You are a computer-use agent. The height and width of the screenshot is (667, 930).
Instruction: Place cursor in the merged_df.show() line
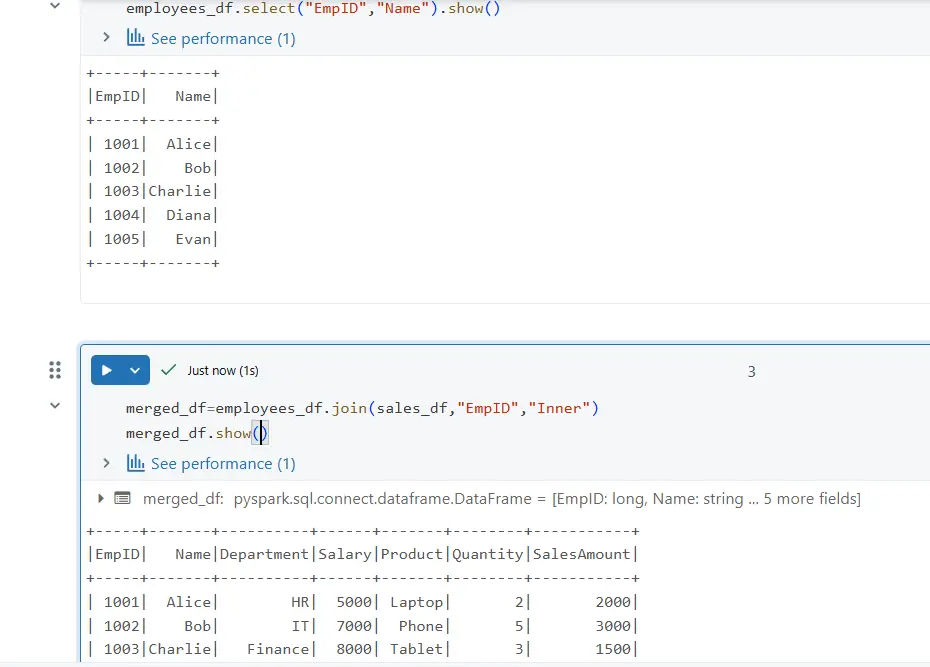[x=260, y=432]
